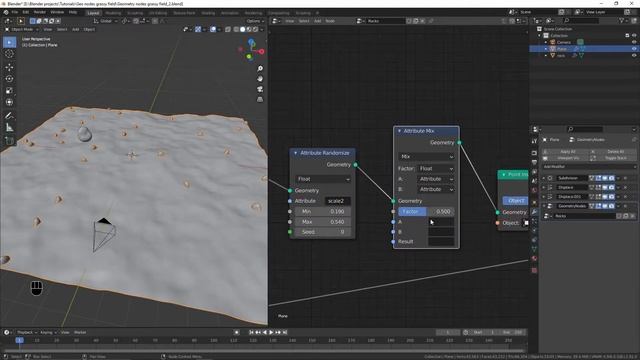This screenshot has height=360, width=640.
Task: Open the Edit menu
Action: click(x=26, y=12)
